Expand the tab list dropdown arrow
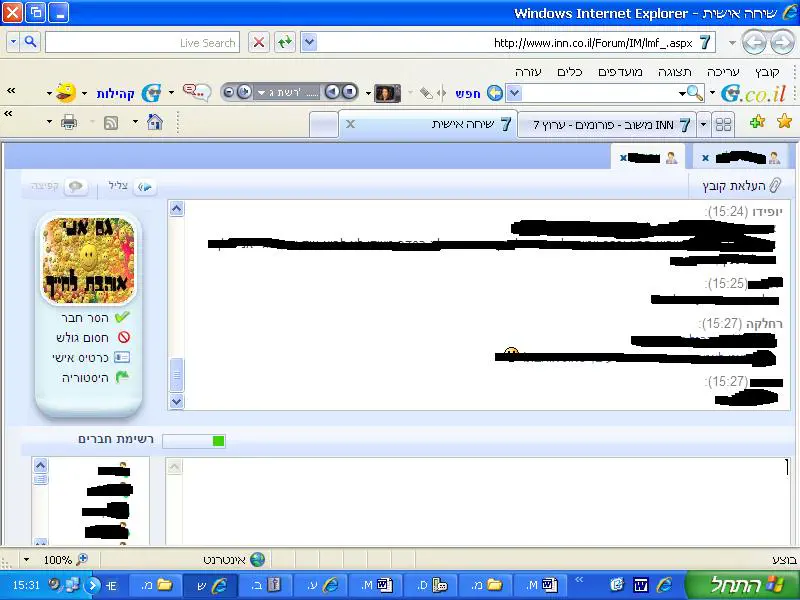This screenshot has height=600, width=800. tap(704, 124)
